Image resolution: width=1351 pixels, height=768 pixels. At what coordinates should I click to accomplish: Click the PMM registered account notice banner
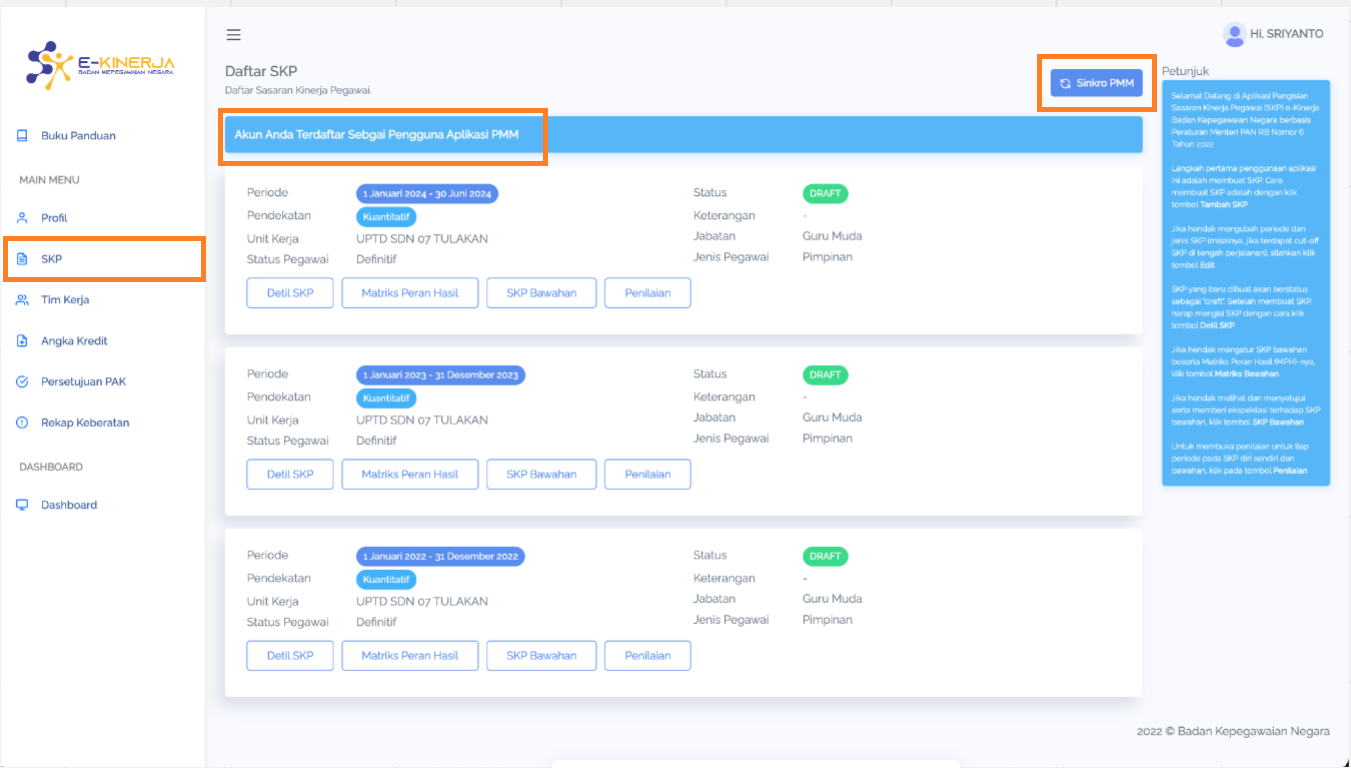(x=683, y=134)
